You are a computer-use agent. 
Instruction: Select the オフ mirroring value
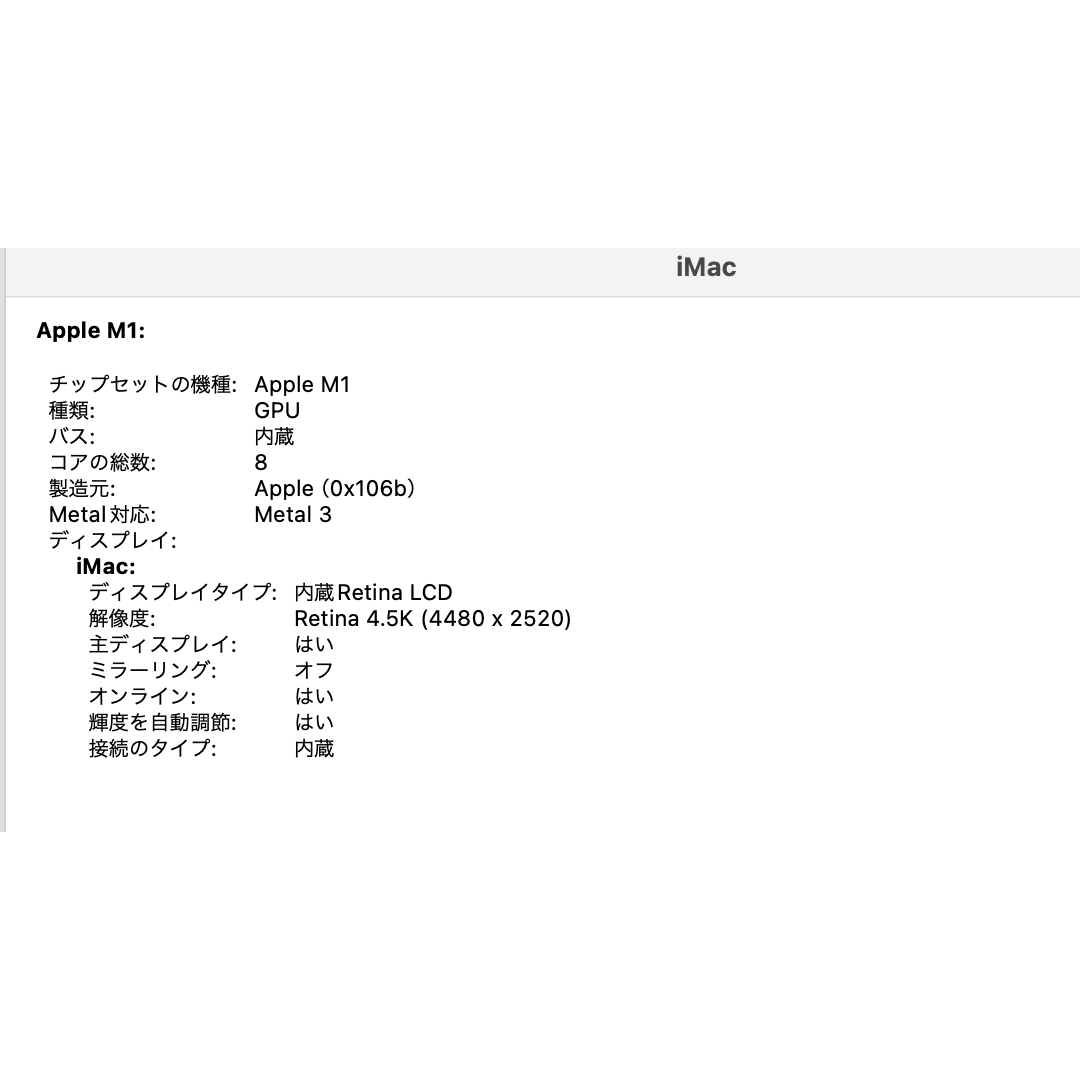pos(314,670)
